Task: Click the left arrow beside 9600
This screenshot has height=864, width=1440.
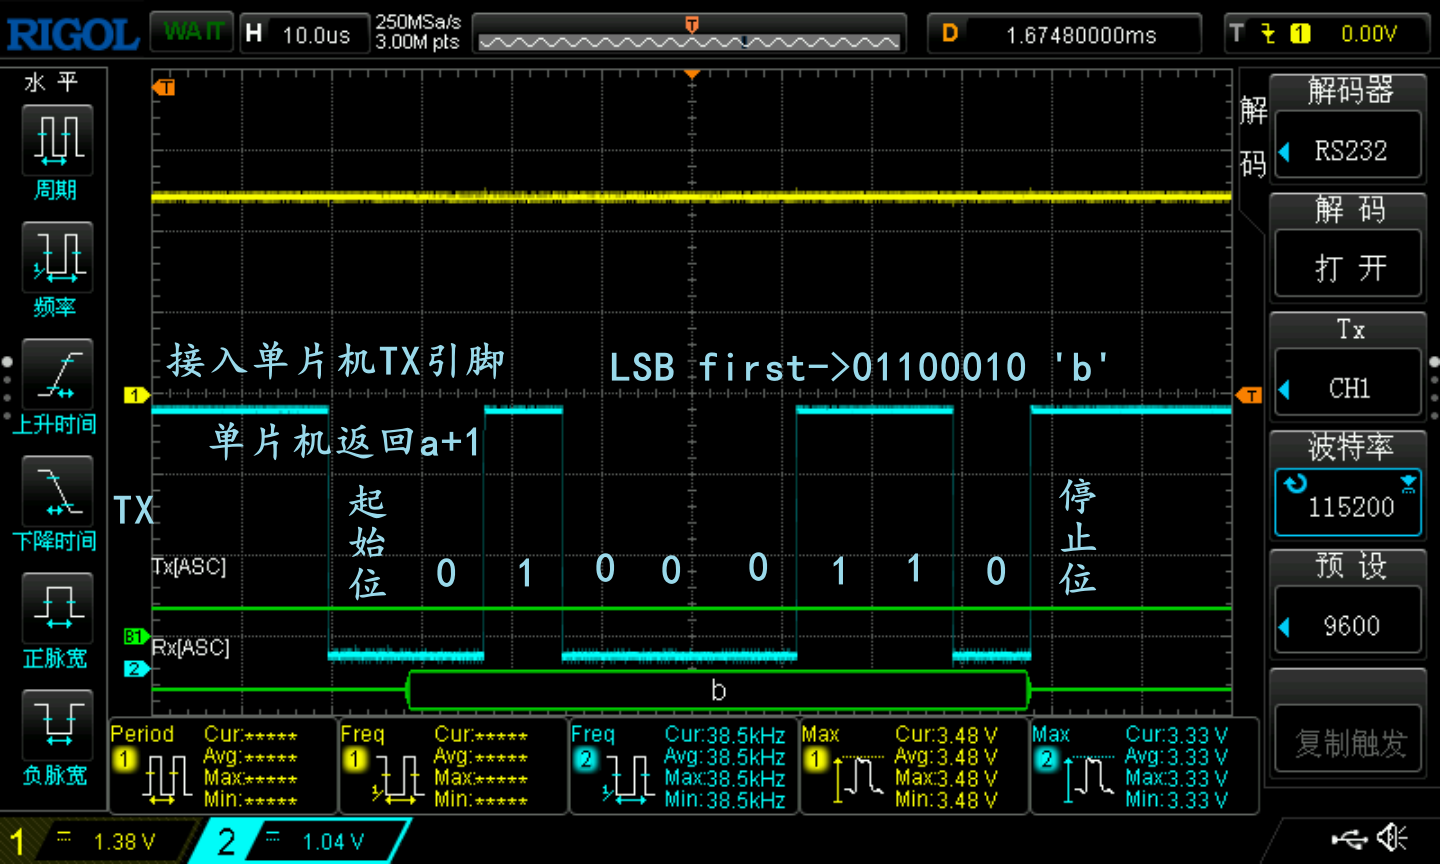Action: tap(1285, 627)
